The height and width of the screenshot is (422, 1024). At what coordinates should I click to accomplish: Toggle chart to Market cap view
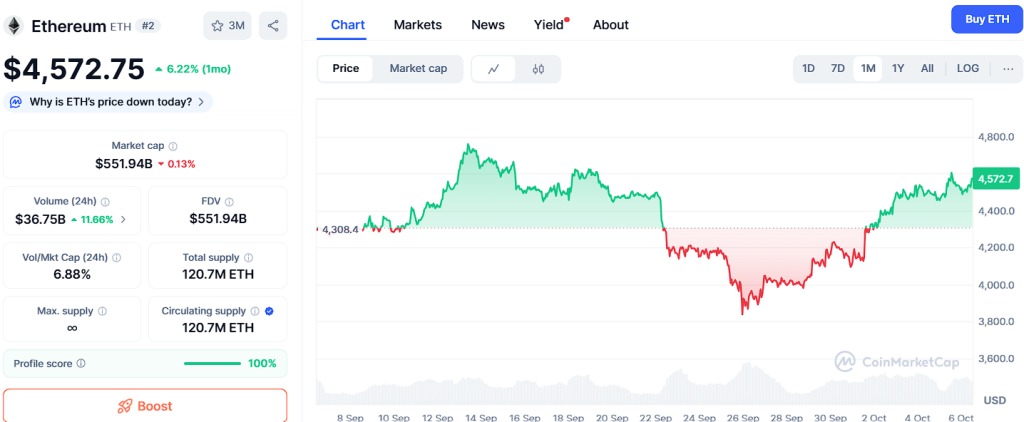point(418,69)
